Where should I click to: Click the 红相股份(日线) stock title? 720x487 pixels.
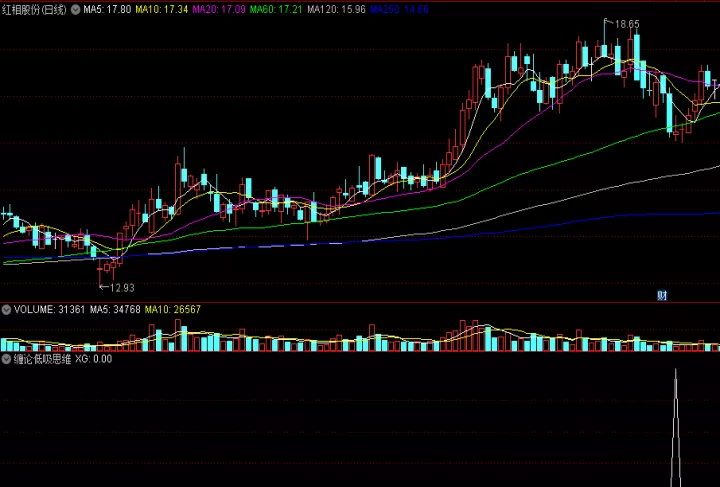point(34,9)
